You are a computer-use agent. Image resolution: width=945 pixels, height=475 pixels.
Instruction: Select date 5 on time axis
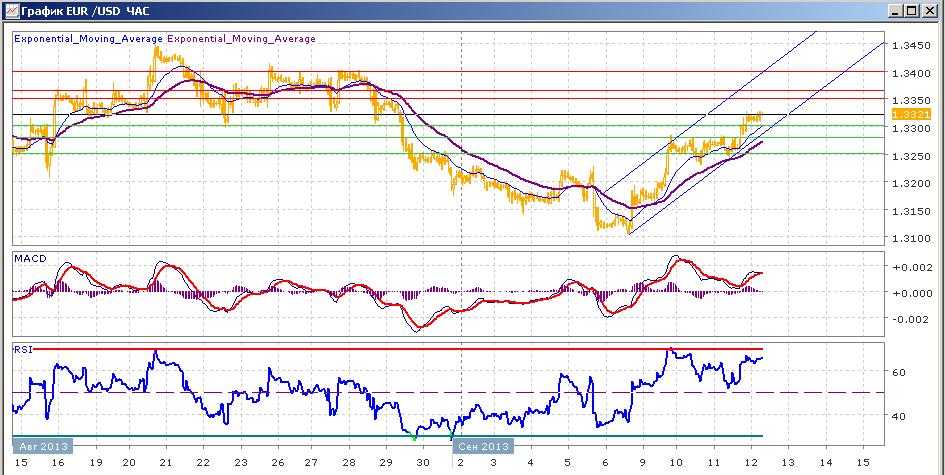tap(568, 462)
